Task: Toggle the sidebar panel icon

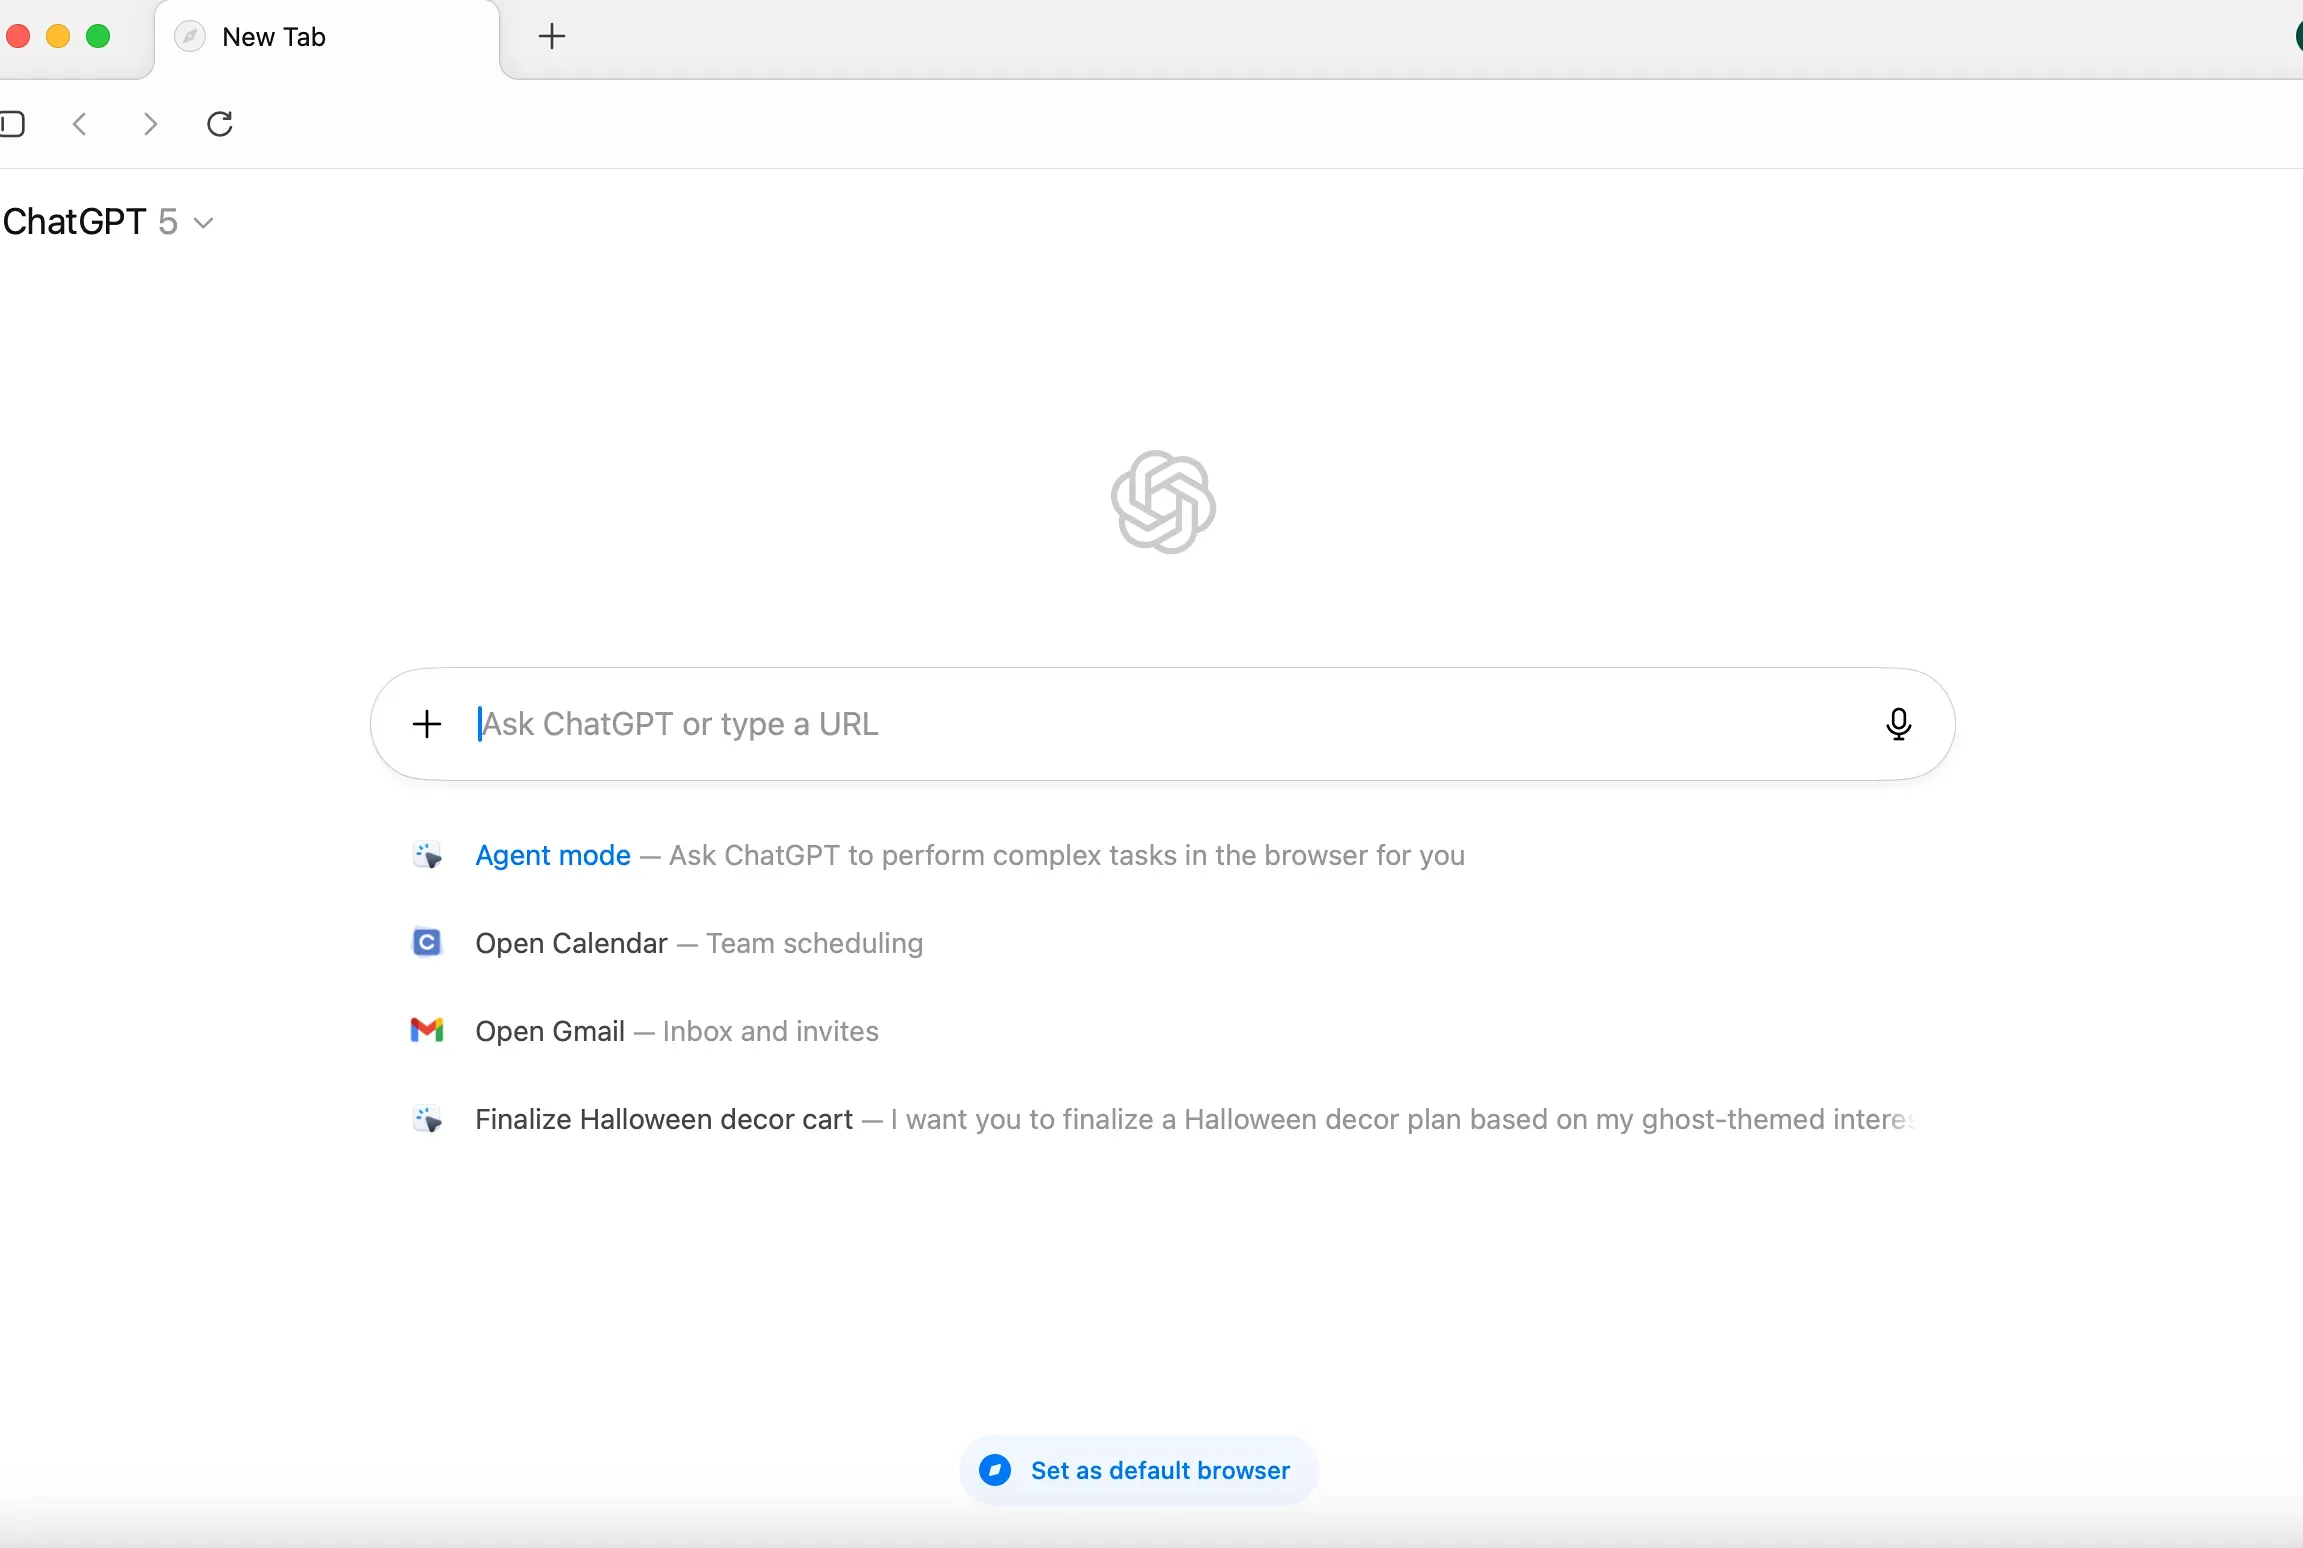Action: (12, 124)
